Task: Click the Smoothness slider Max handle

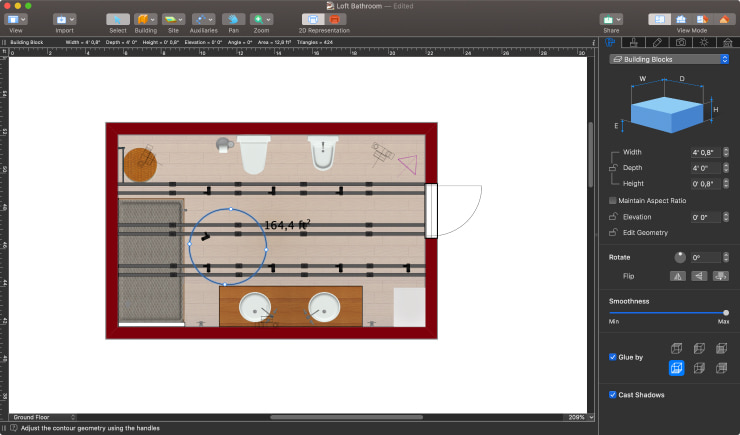Action: (725, 312)
